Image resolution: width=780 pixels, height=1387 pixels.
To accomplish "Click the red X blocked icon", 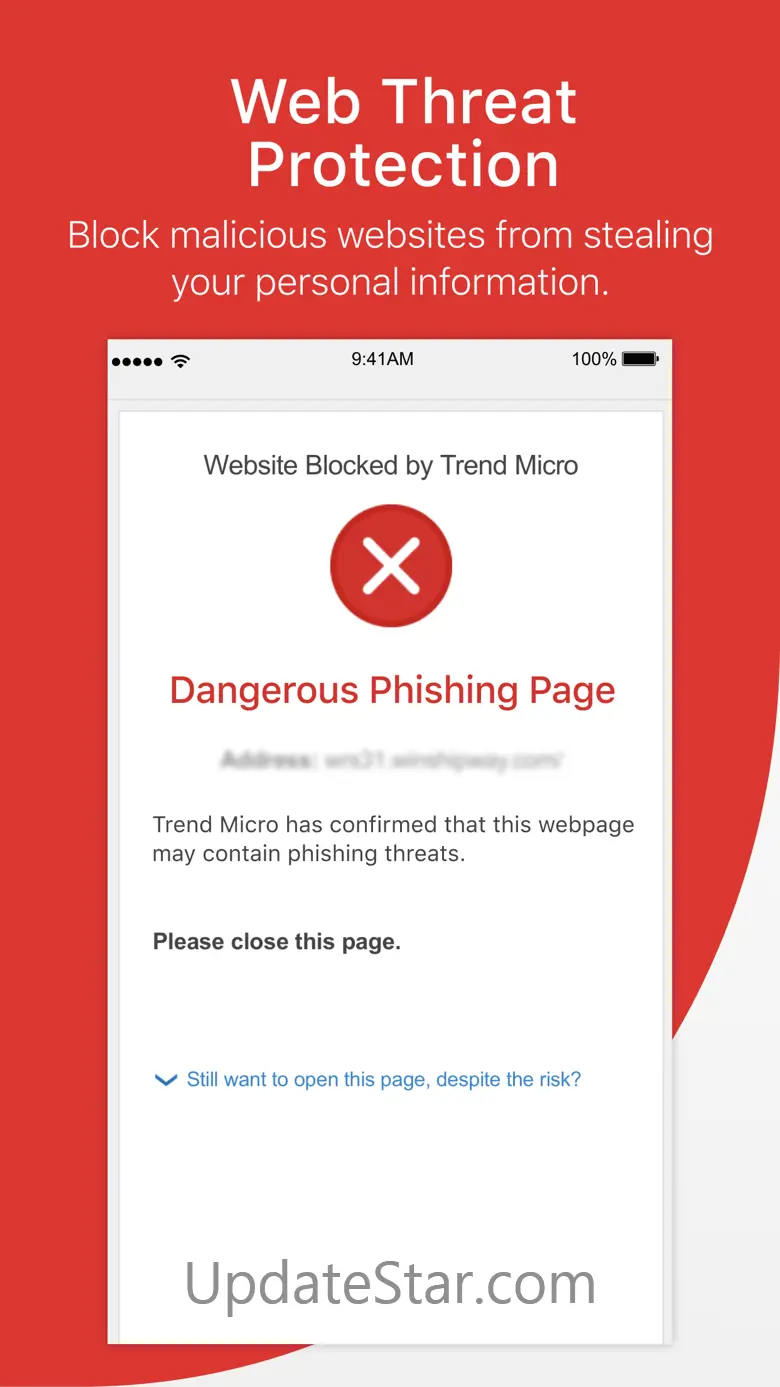I will [x=391, y=566].
